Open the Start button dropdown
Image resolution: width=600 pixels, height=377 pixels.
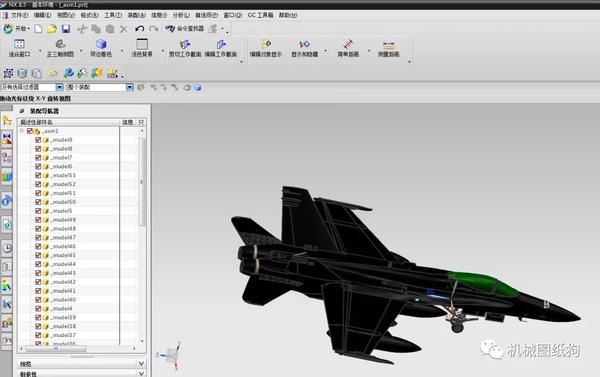(17, 29)
